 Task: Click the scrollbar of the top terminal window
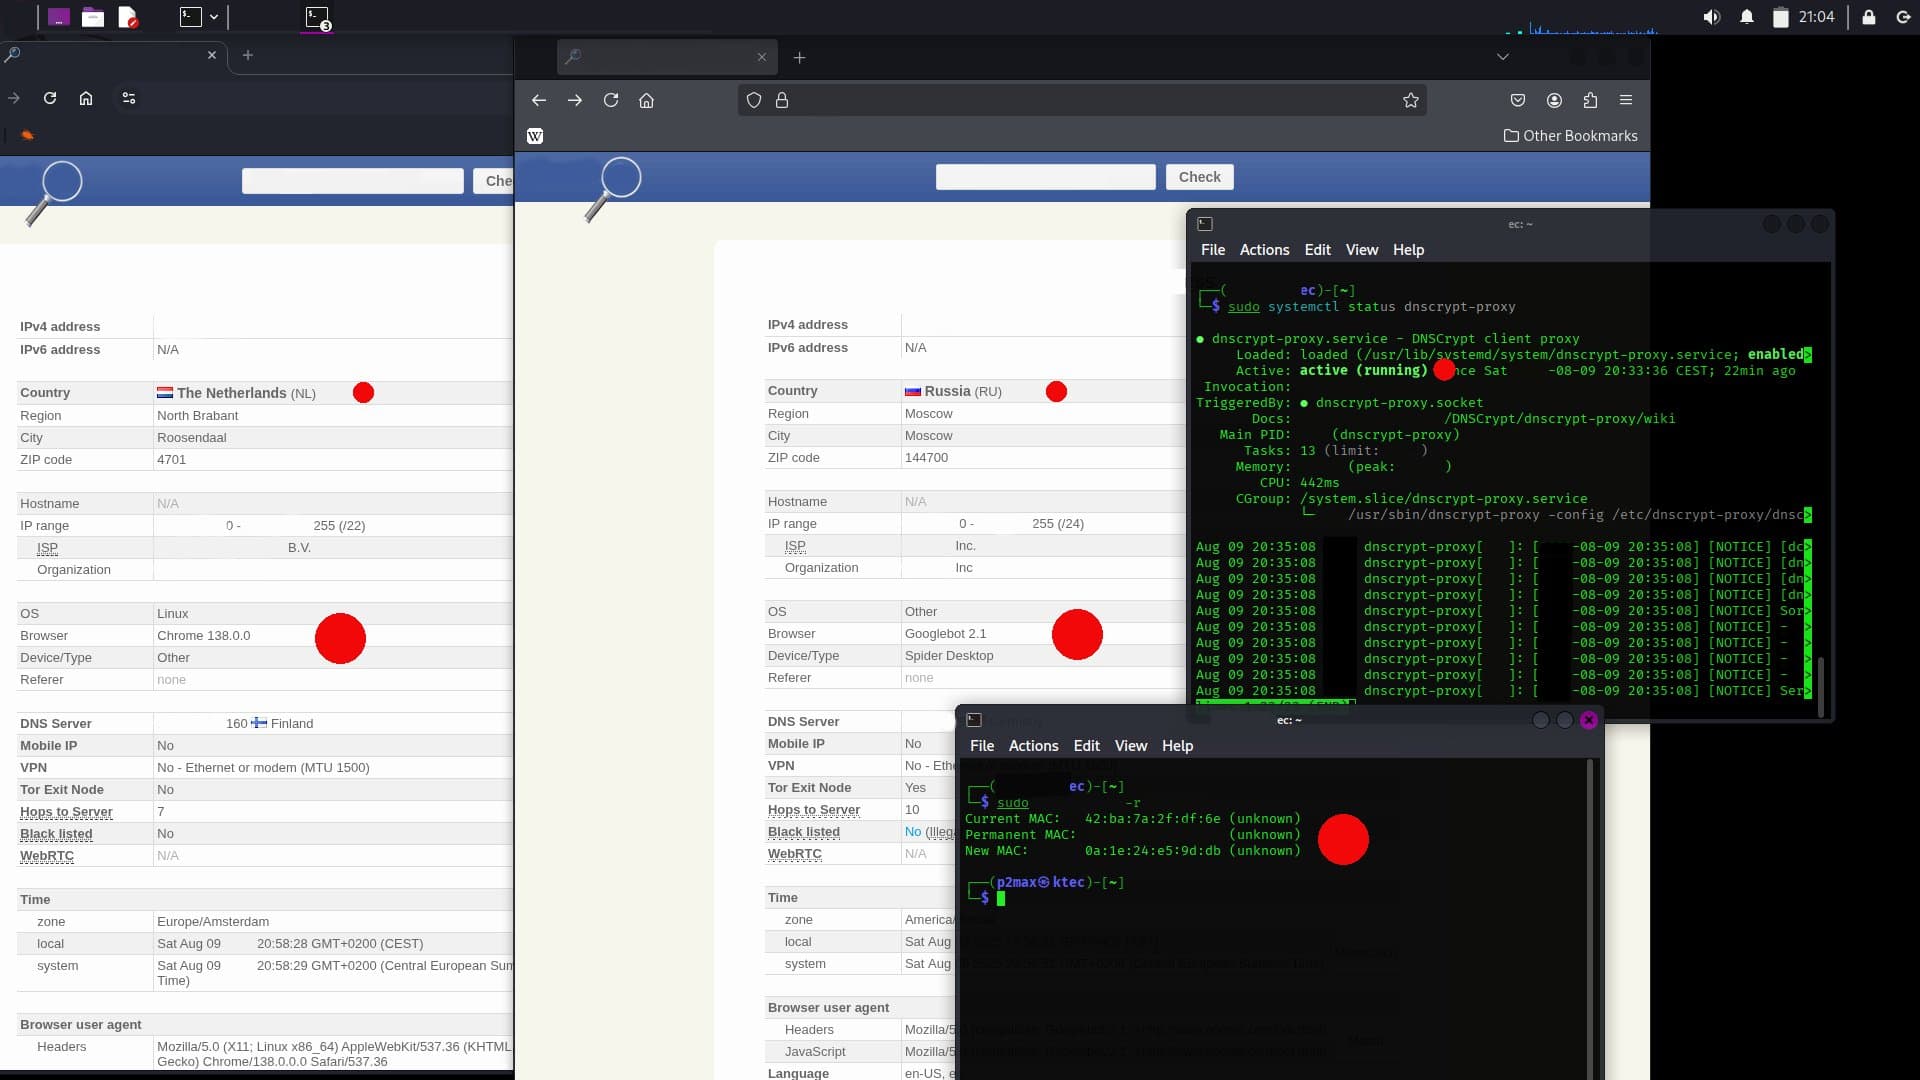(1820, 686)
